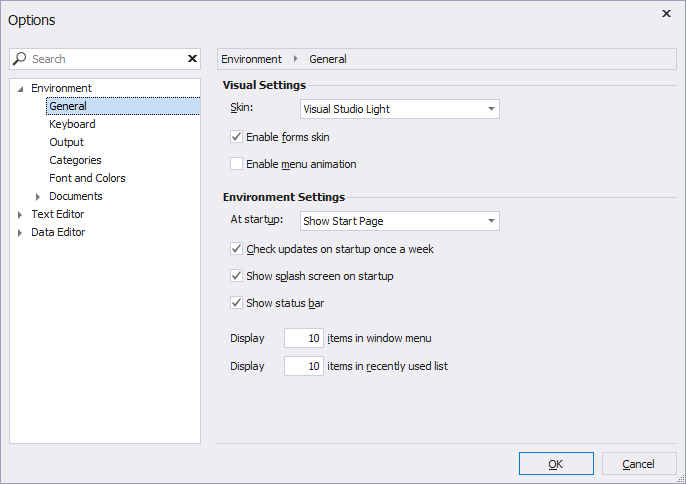Expand the Documents tree node
The width and height of the screenshot is (686, 484).
pos(38,196)
